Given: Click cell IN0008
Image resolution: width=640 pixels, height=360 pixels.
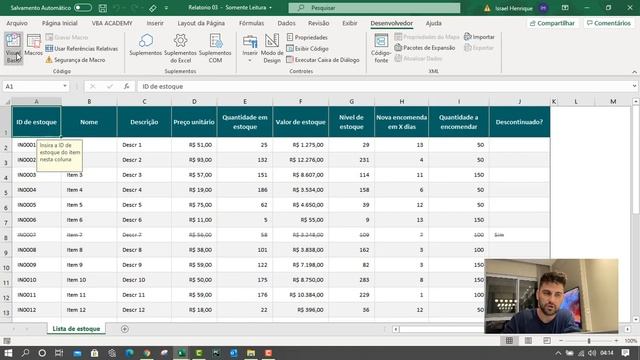Looking at the screenshot, I should [36, 250].
